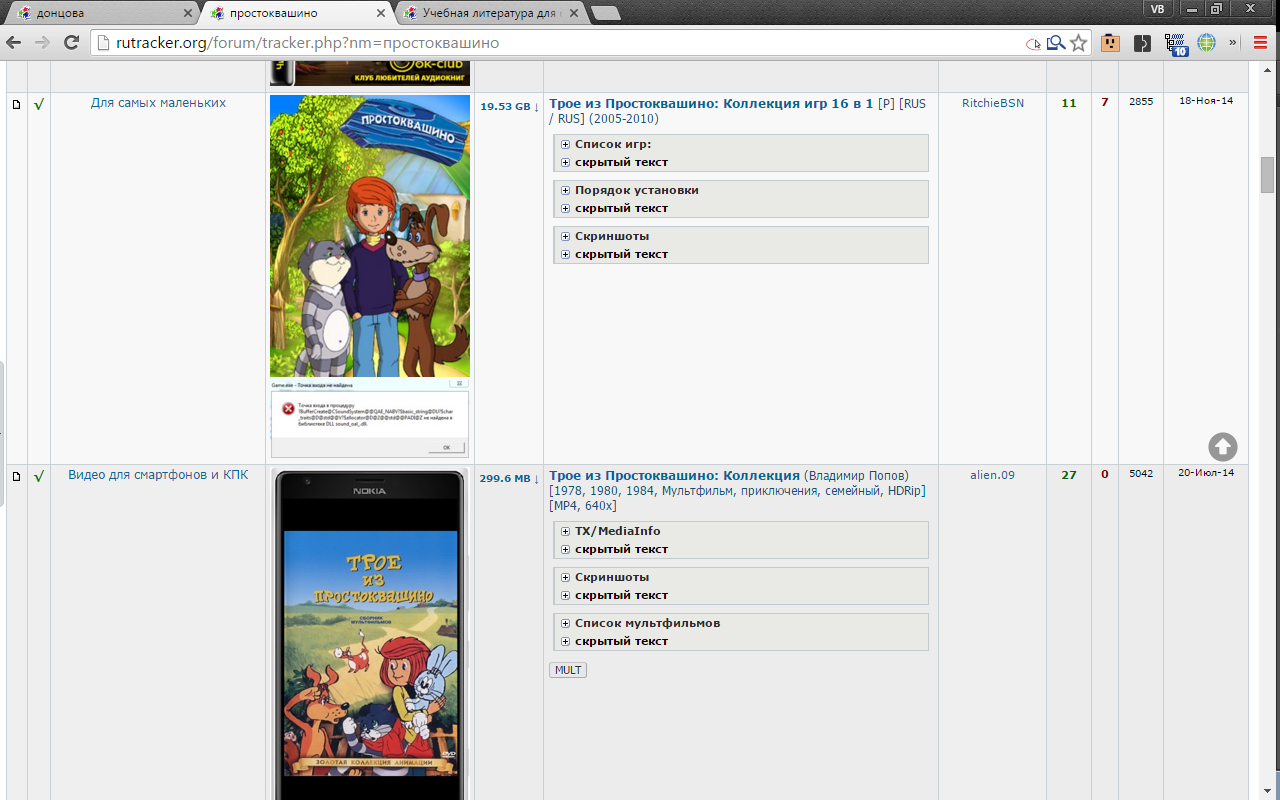This screenshot has height=800, width=1280.
Task: Click the scroll-to-top arrow circle
Action: click(x=1222, y=447)
